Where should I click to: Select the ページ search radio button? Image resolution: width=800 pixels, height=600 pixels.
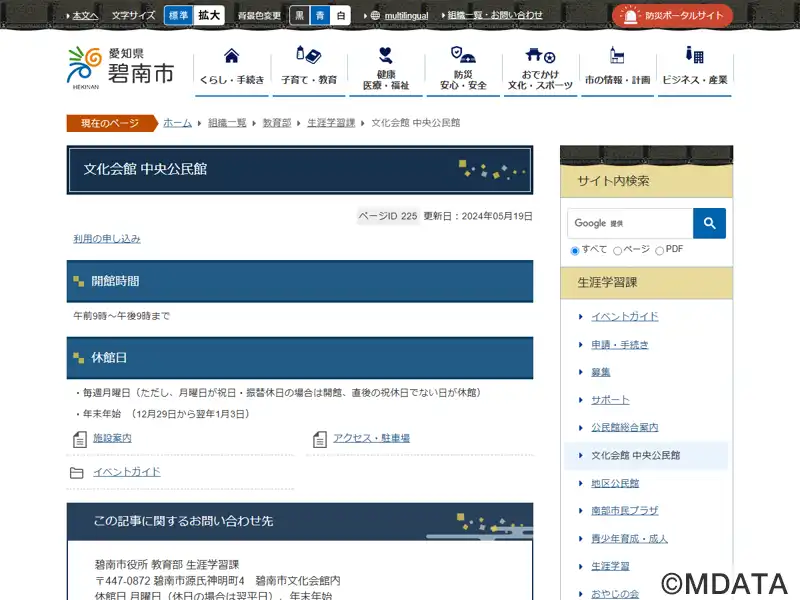618,250
